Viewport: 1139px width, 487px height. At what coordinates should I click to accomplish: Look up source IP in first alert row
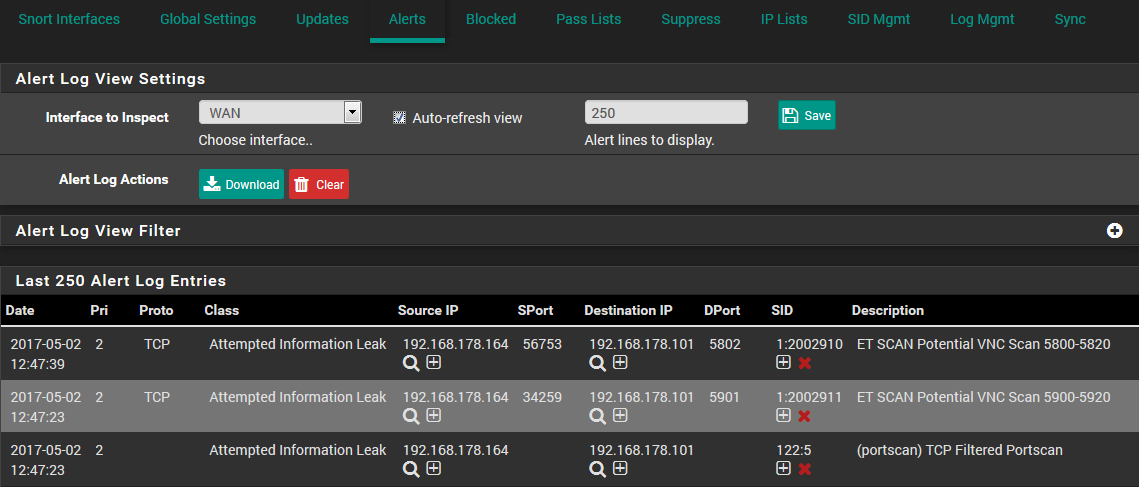click(411, 363)
